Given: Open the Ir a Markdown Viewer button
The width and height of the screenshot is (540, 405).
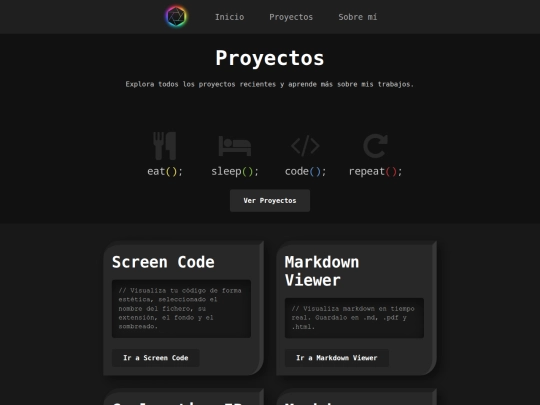Looking at the screenshot, I should 337,358.
